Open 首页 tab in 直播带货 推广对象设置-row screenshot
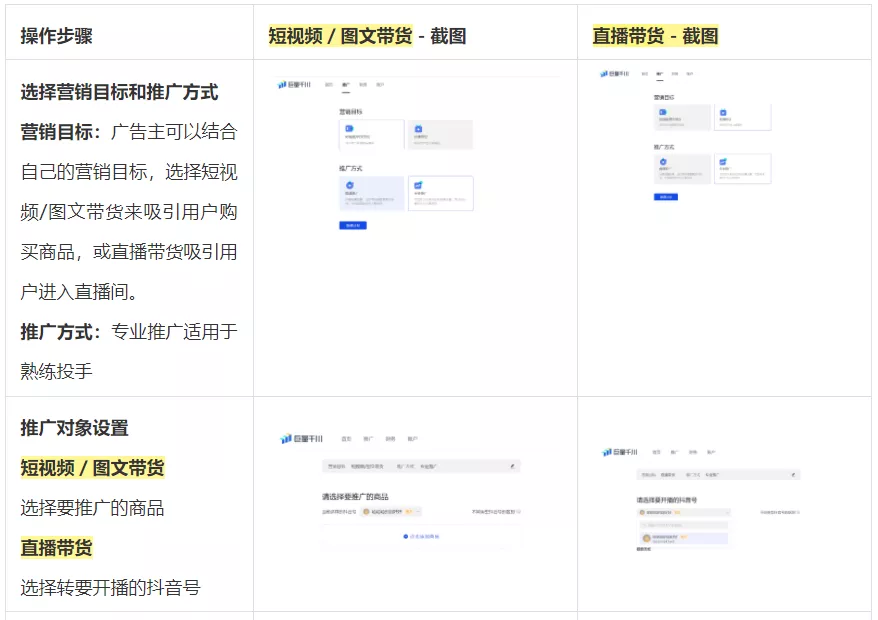Screen dimensions: 878x620 (x=657, y=452)
